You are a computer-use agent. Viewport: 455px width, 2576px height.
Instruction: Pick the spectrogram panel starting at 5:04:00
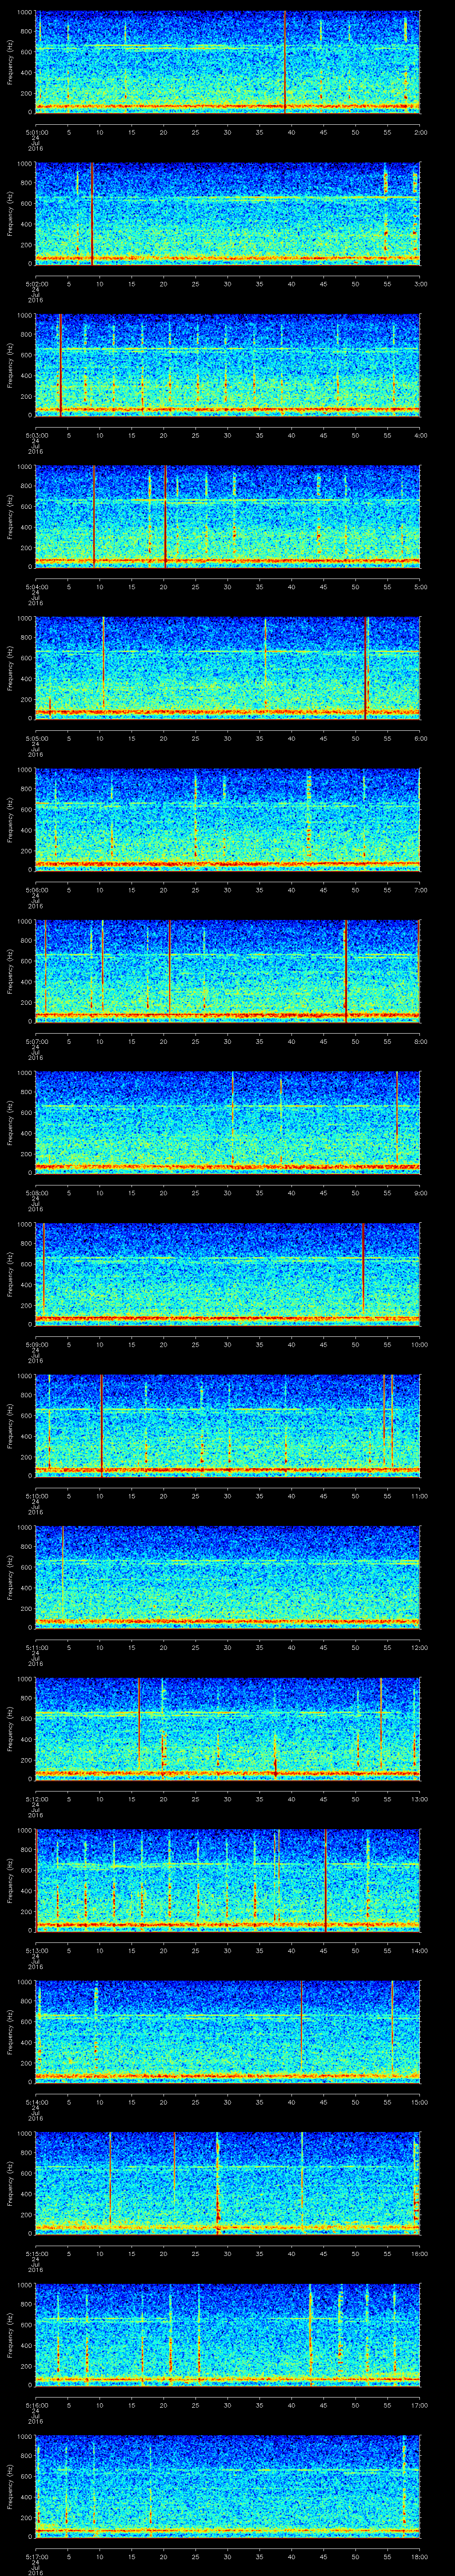pyautogui.click(x=228, y=516)
